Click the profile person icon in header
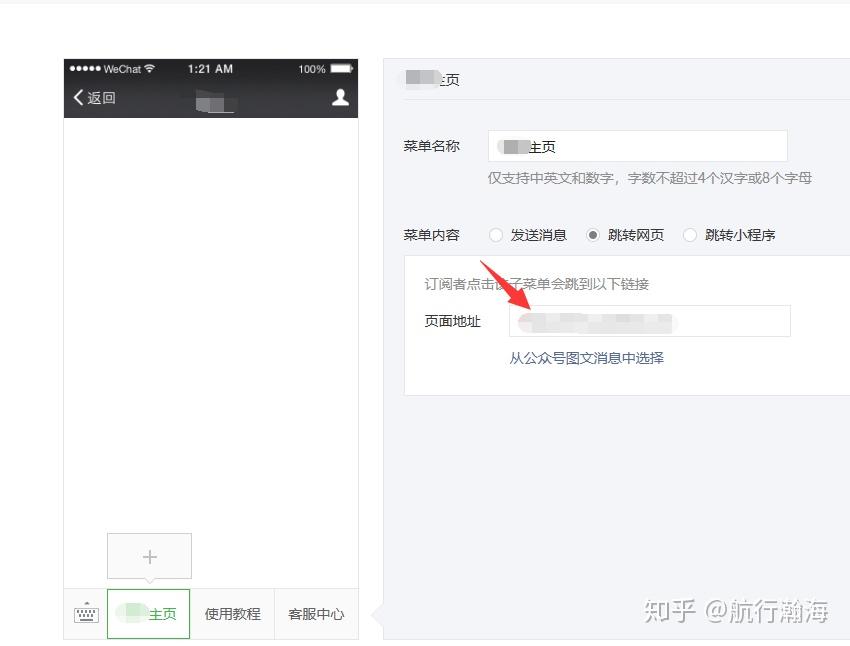This screenshot has width=850, height=646. [x=340, y=97]
